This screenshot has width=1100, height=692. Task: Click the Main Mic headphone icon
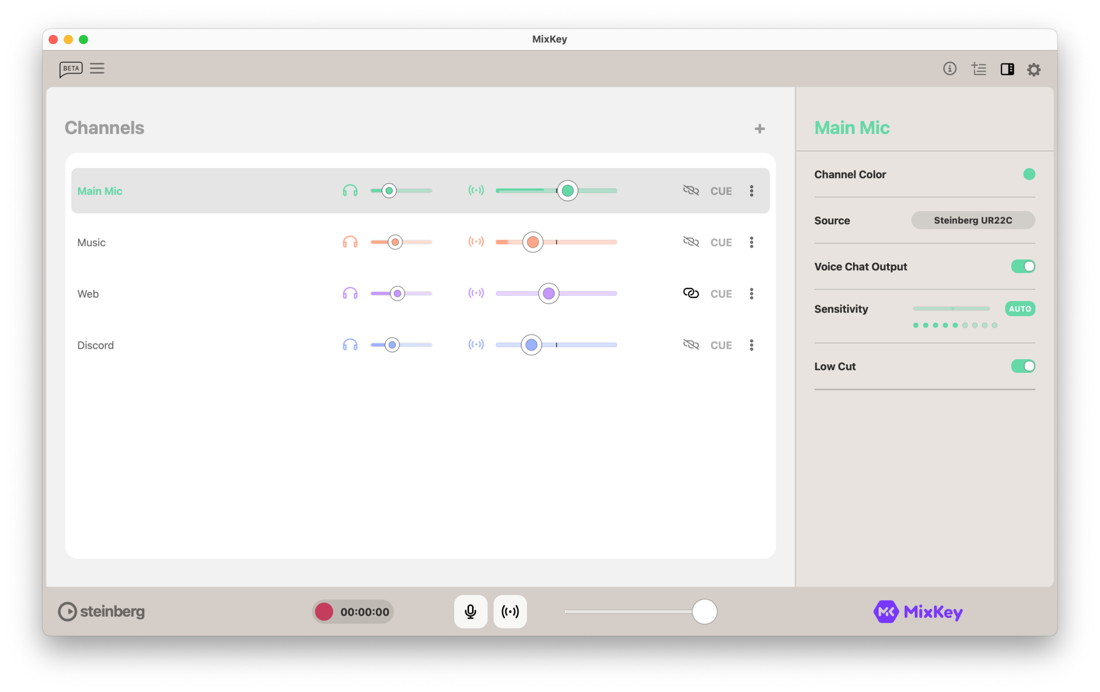(x=350, y=191)
